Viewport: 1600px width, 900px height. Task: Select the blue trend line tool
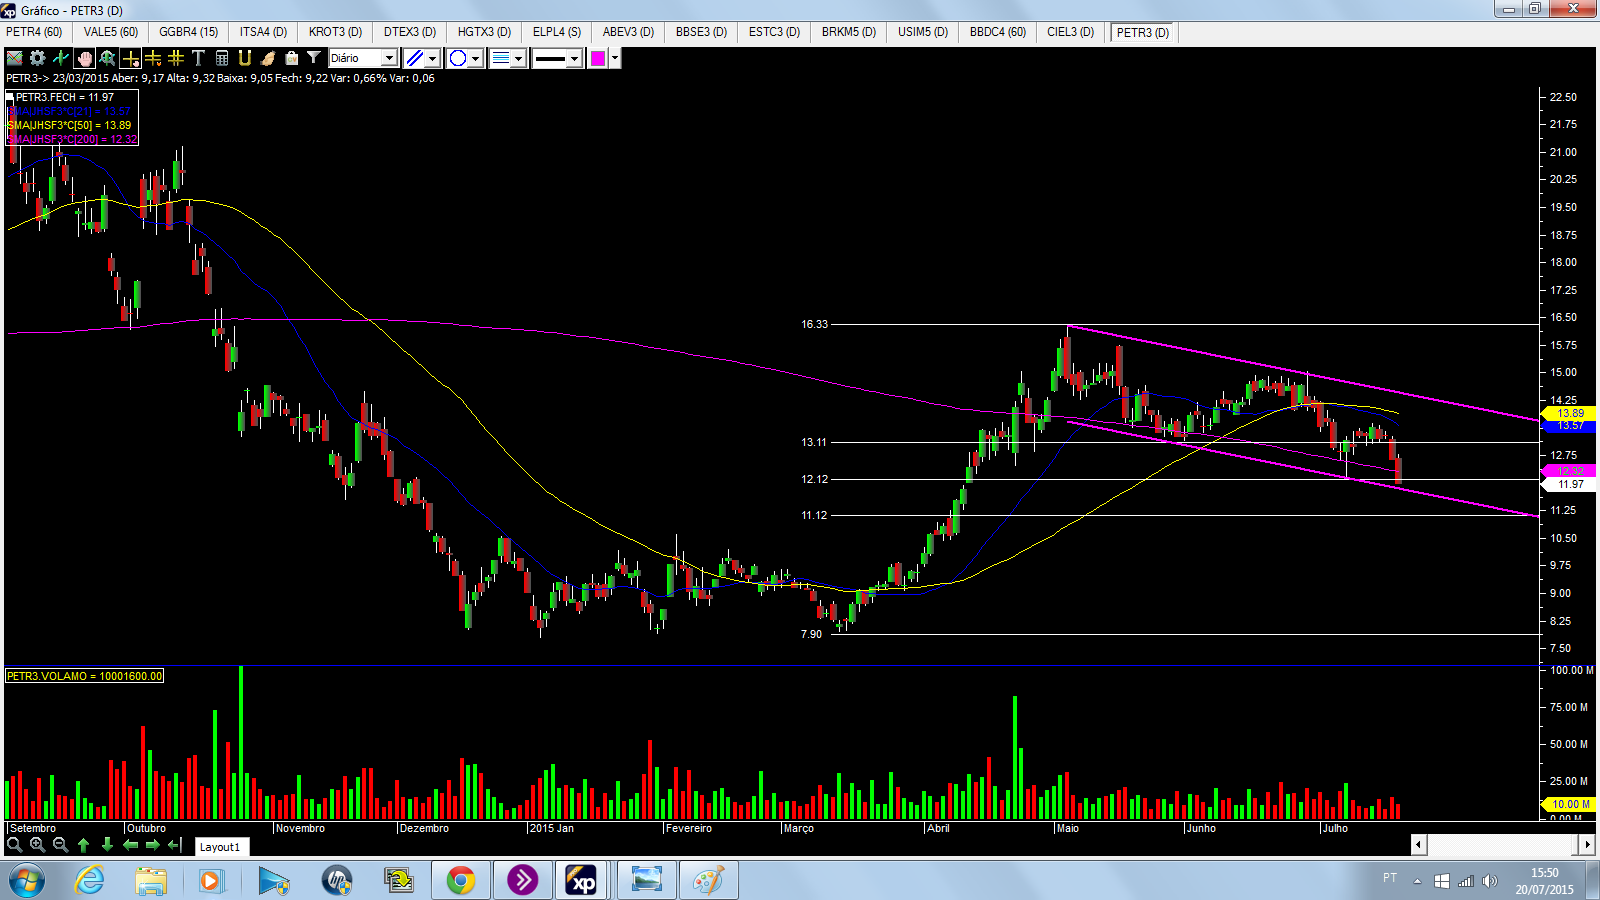pyautogui.click(x=415, y=58)
